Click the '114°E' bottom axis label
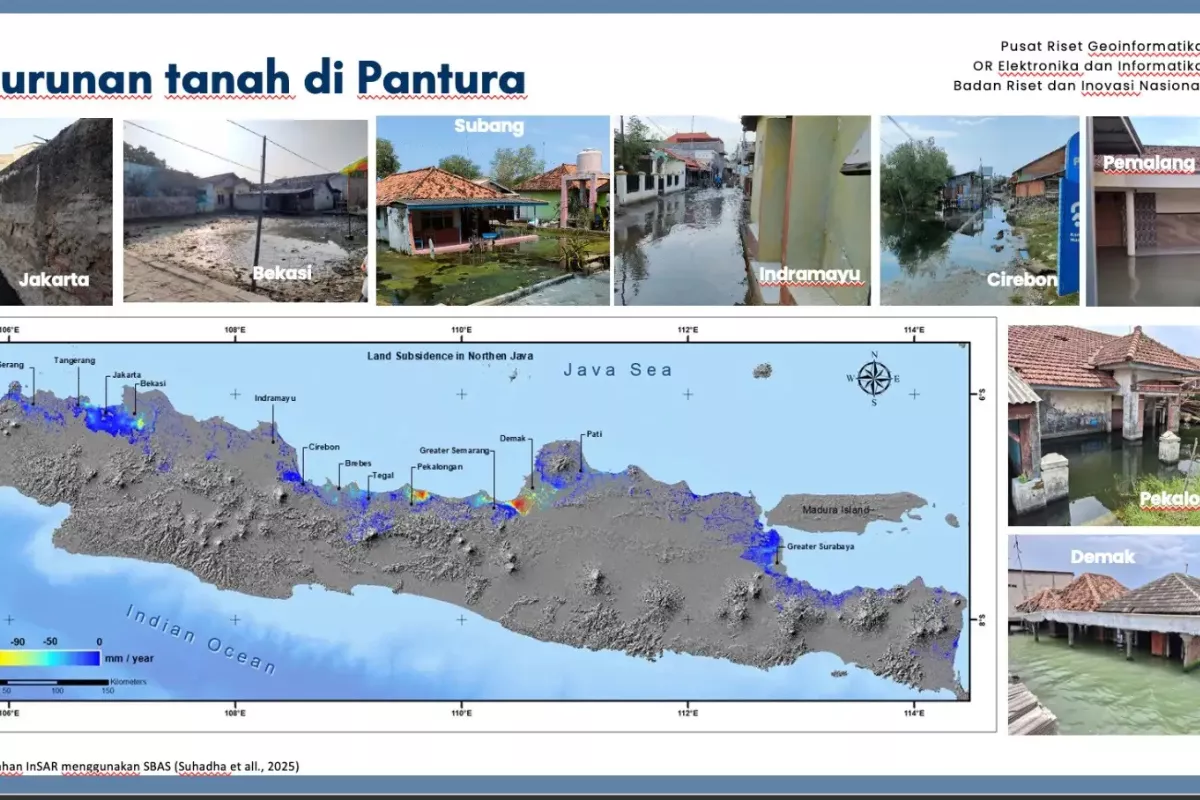Image resolution: width=1200 pixels, height=800 pixels. (x=914, y=714)
